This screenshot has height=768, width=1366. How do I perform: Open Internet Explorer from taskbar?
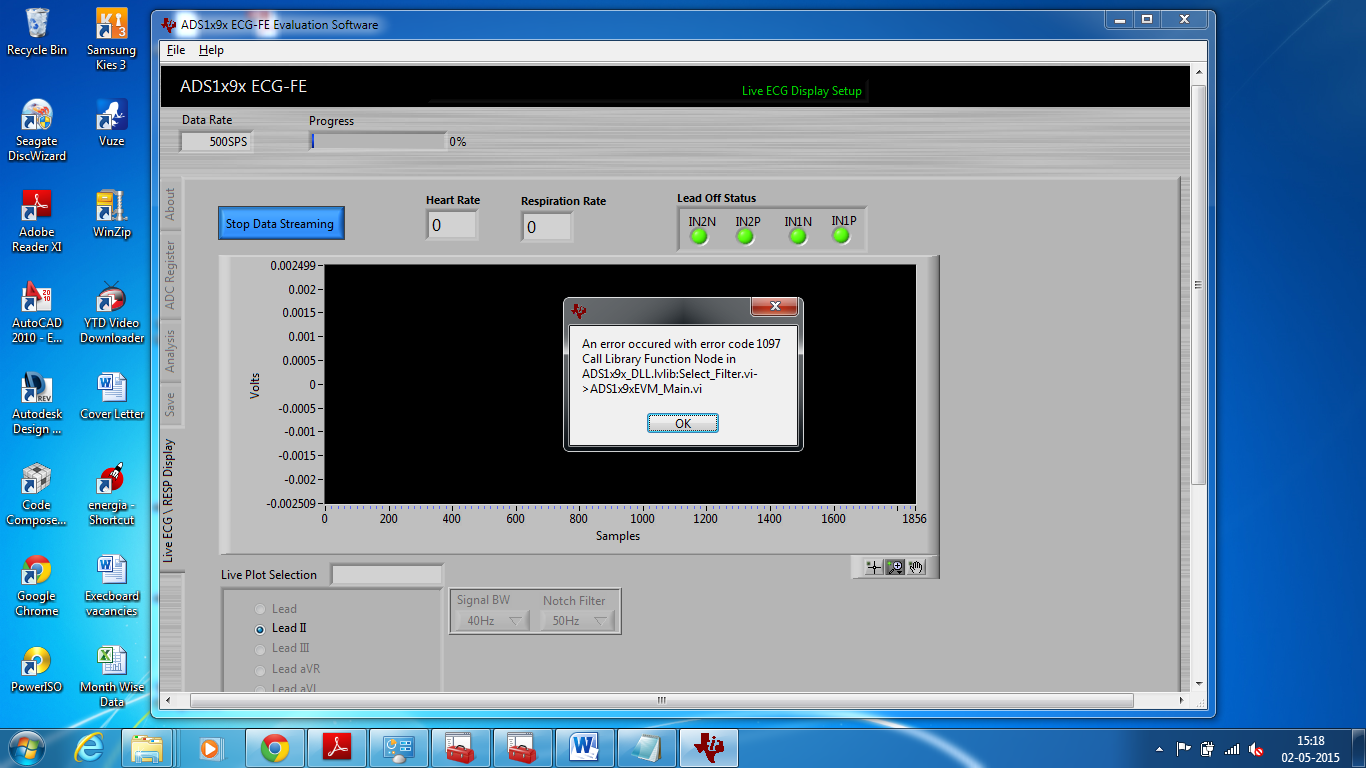pyautogui.click(x=90, y=747)
